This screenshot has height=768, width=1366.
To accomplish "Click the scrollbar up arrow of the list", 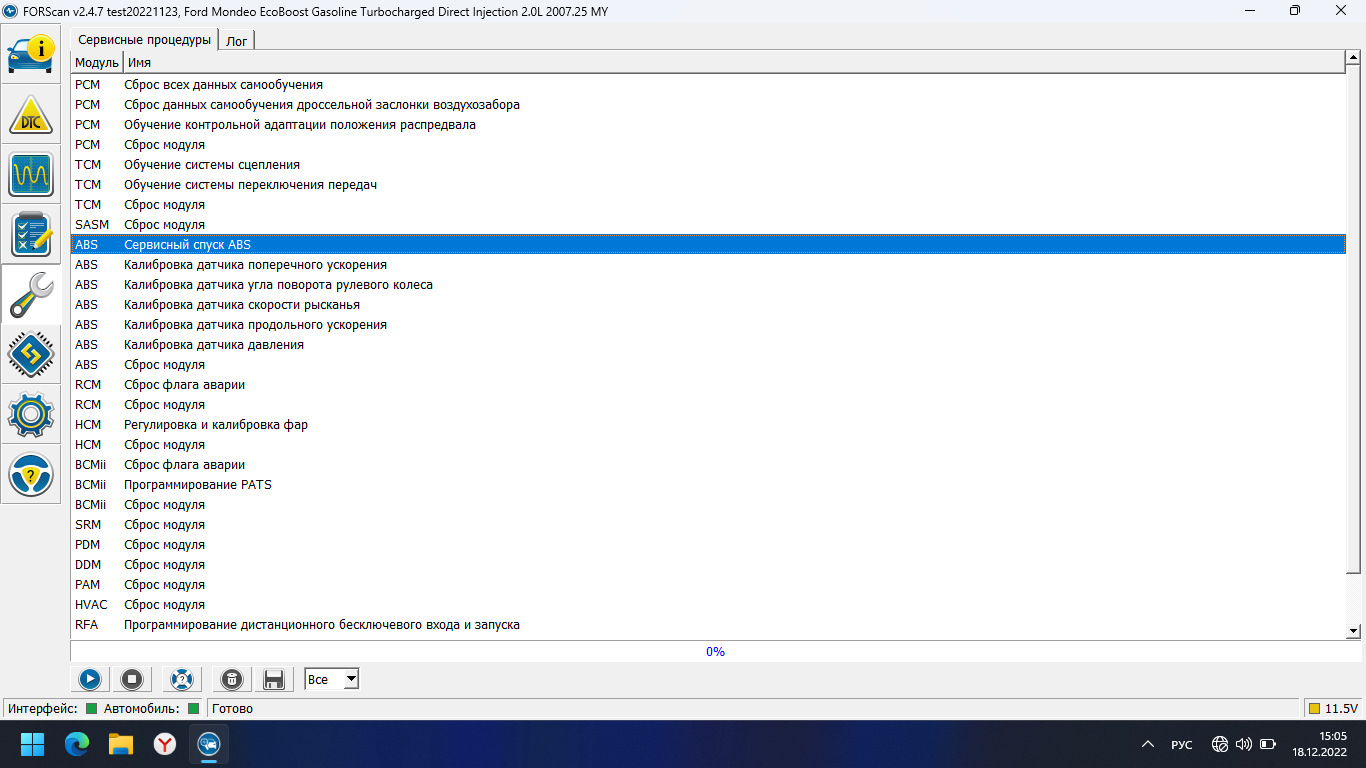I will point(1354,60).
